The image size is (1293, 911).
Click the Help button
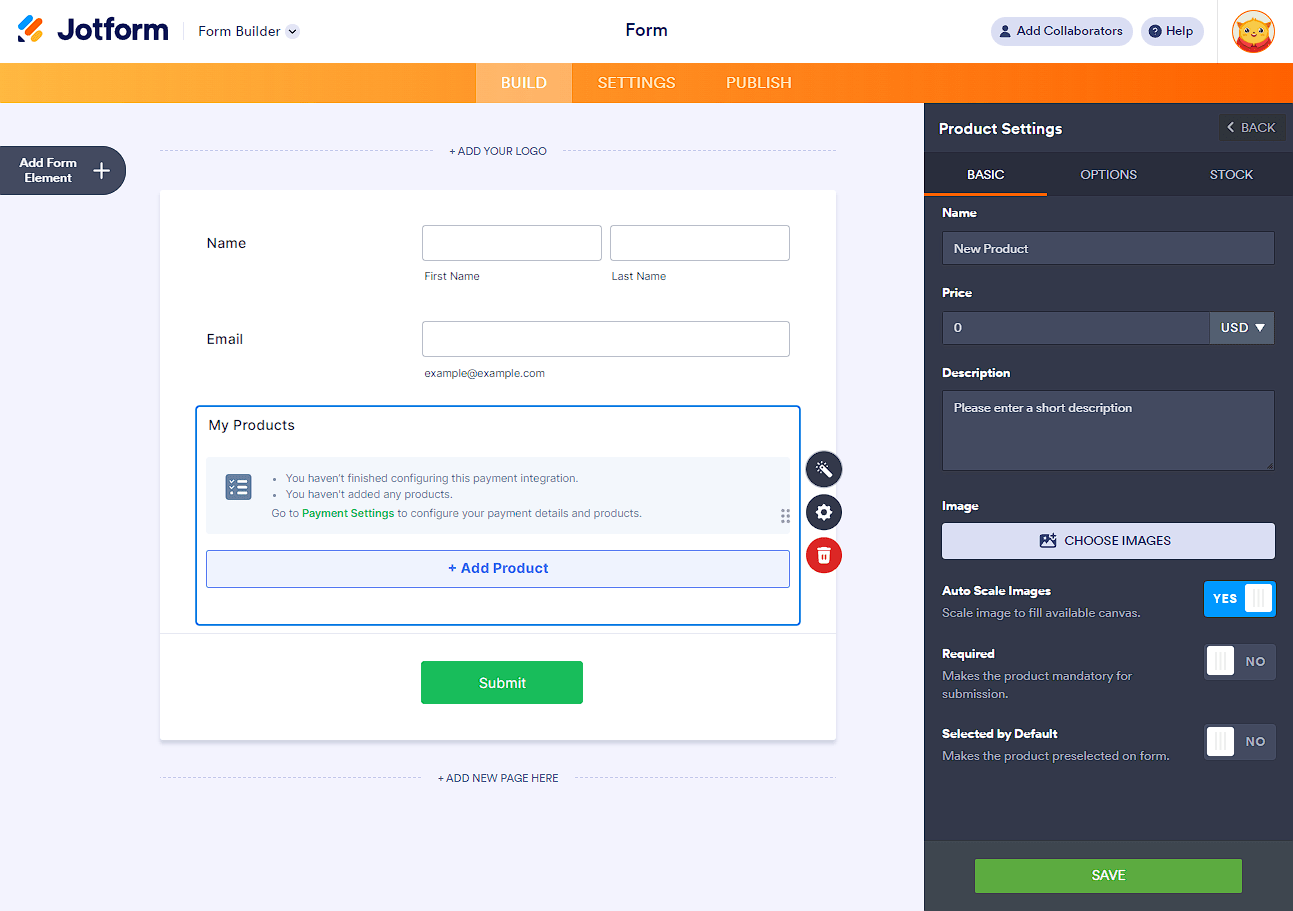[1172, 31]
